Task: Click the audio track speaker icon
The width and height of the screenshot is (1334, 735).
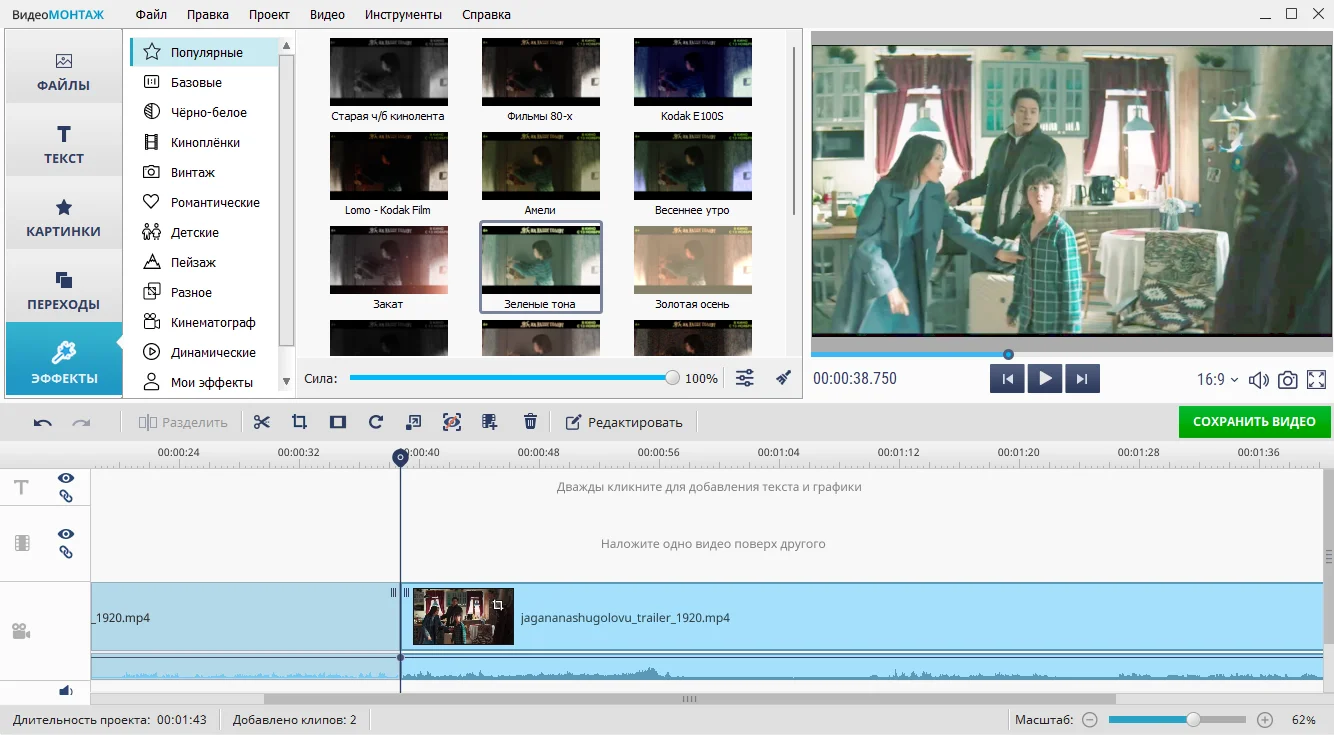Action: pyautogui.click(x=66, y=690)
